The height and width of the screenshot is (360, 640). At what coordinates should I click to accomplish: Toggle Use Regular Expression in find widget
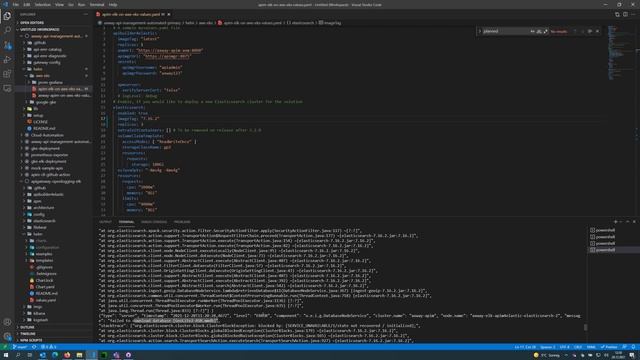tap(545, 31)
